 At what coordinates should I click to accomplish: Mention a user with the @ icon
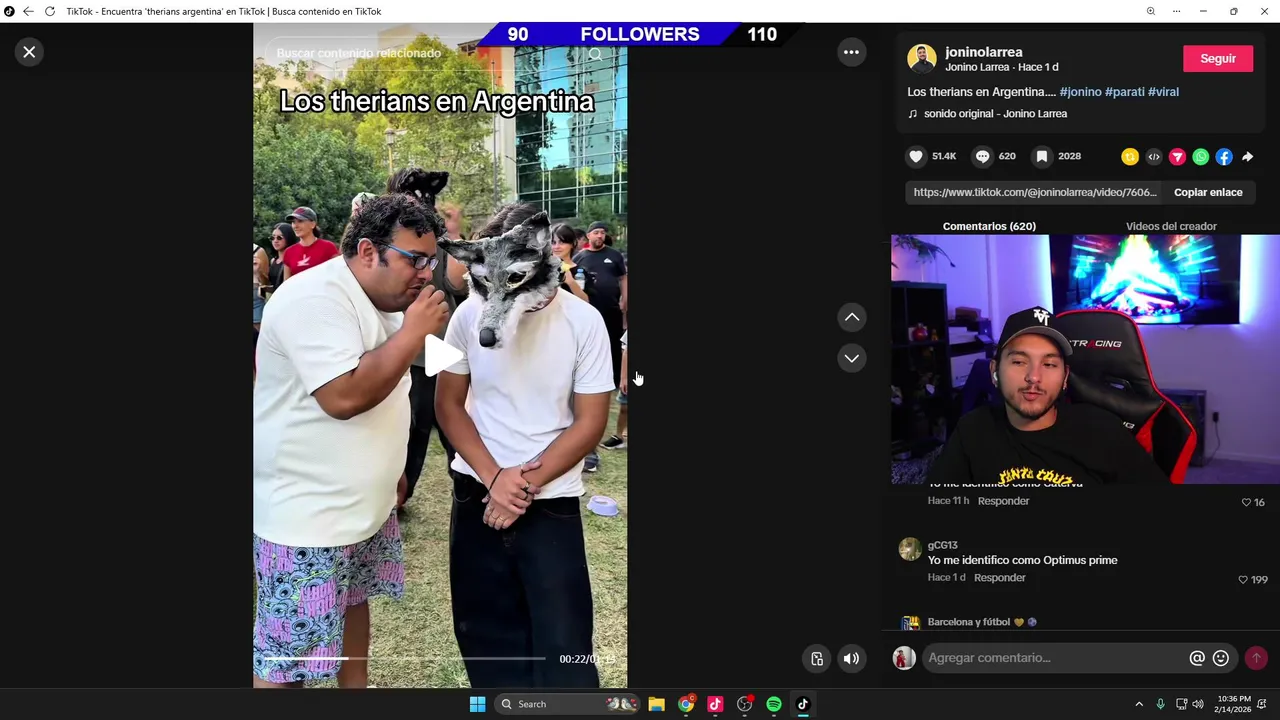pyautogui.click(x=1197, y=658)
